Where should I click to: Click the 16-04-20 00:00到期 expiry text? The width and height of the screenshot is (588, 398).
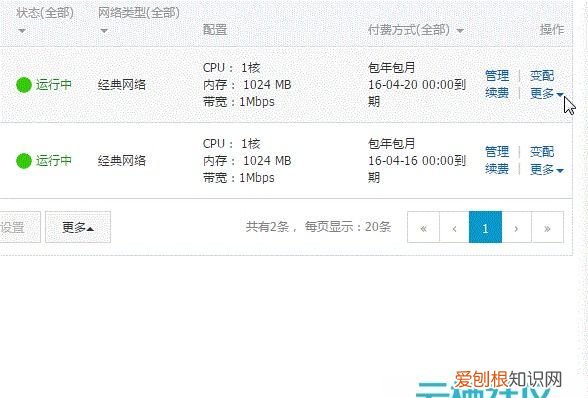(417, 93)
